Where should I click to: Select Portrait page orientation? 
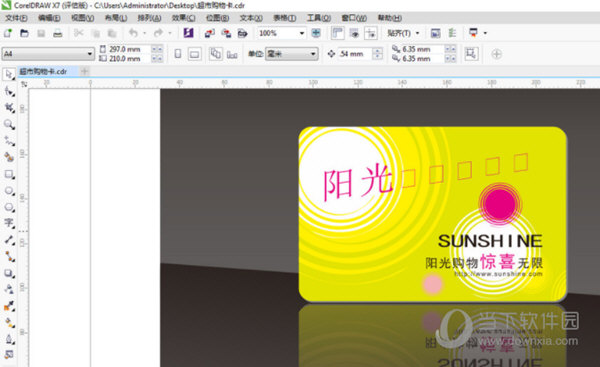pos(178,54)
